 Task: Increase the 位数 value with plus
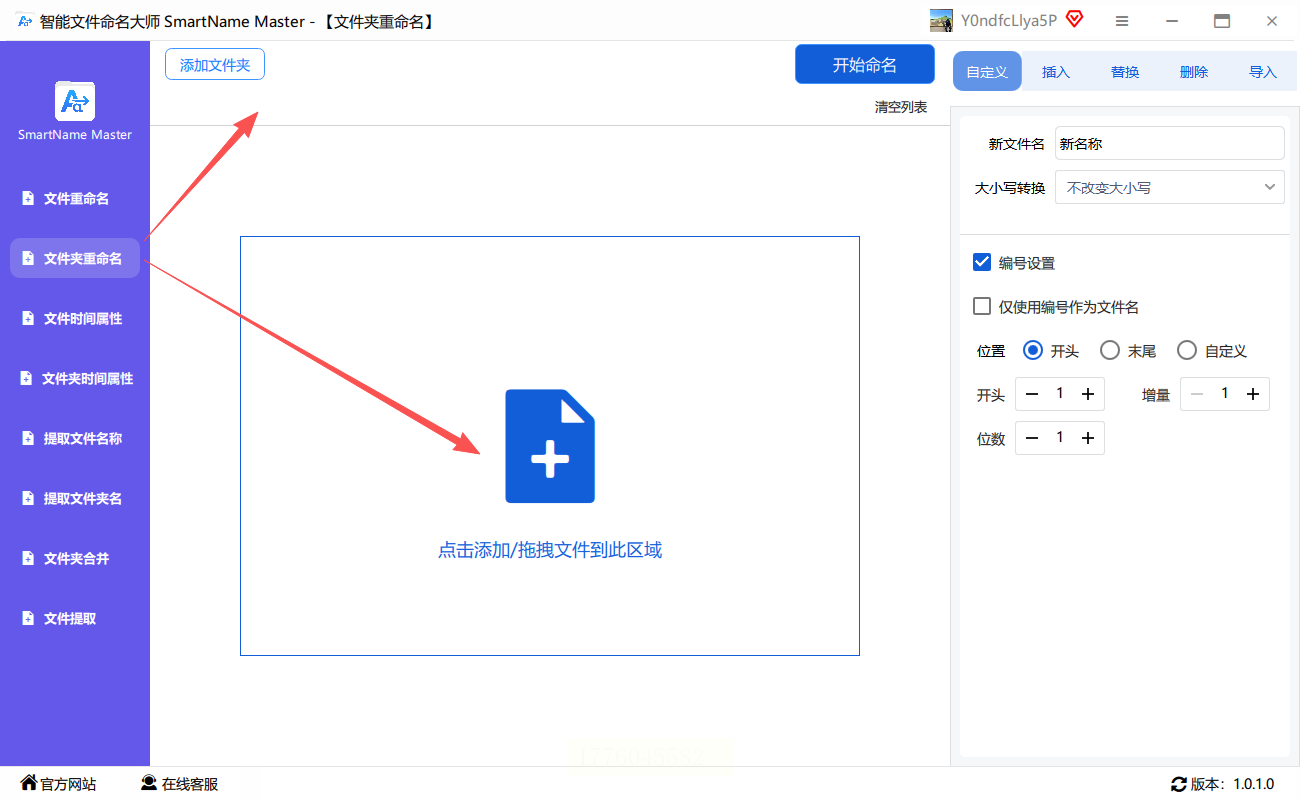1088,438
